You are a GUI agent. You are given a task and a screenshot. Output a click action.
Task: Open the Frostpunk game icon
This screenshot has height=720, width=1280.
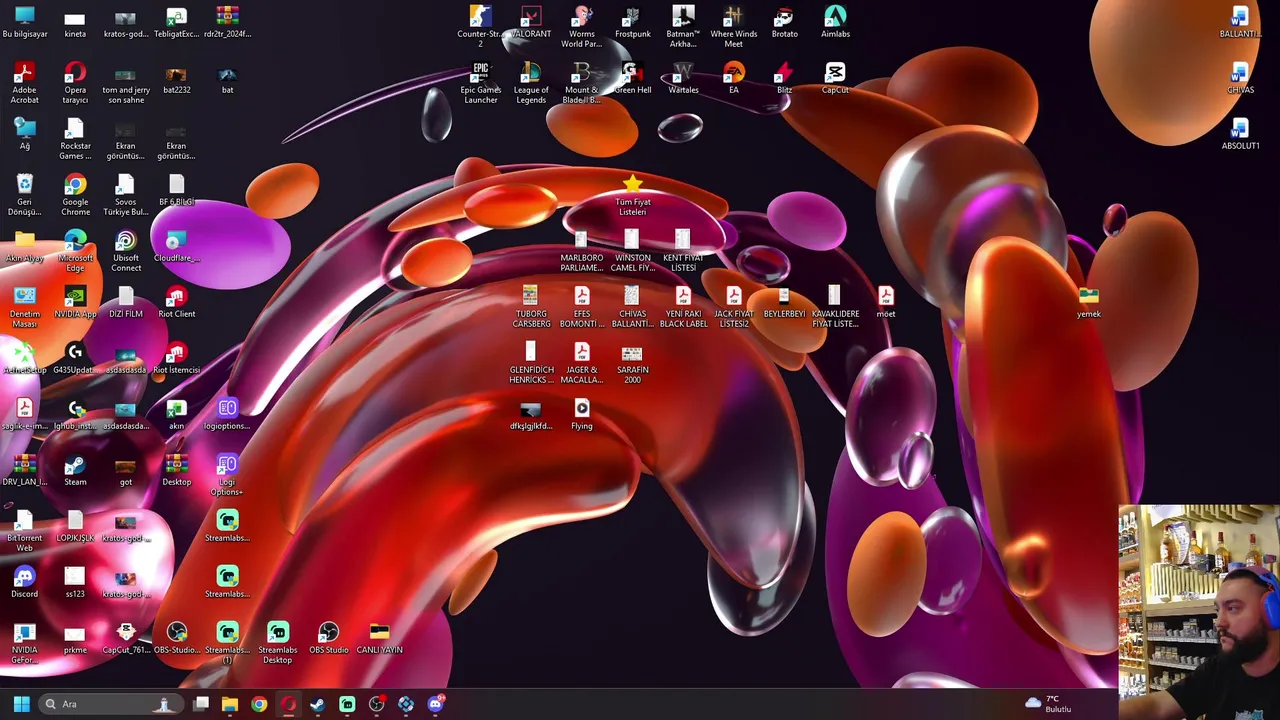click(x=632, y=23)
